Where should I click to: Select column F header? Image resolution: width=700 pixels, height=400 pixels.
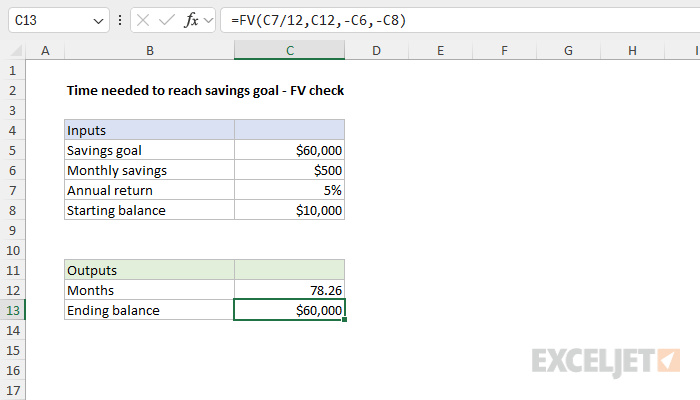point(504,50)
